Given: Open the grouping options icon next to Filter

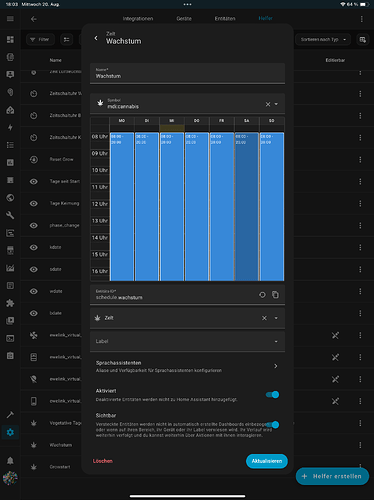Looking at the screenshot, I should (x=67, y=40).
